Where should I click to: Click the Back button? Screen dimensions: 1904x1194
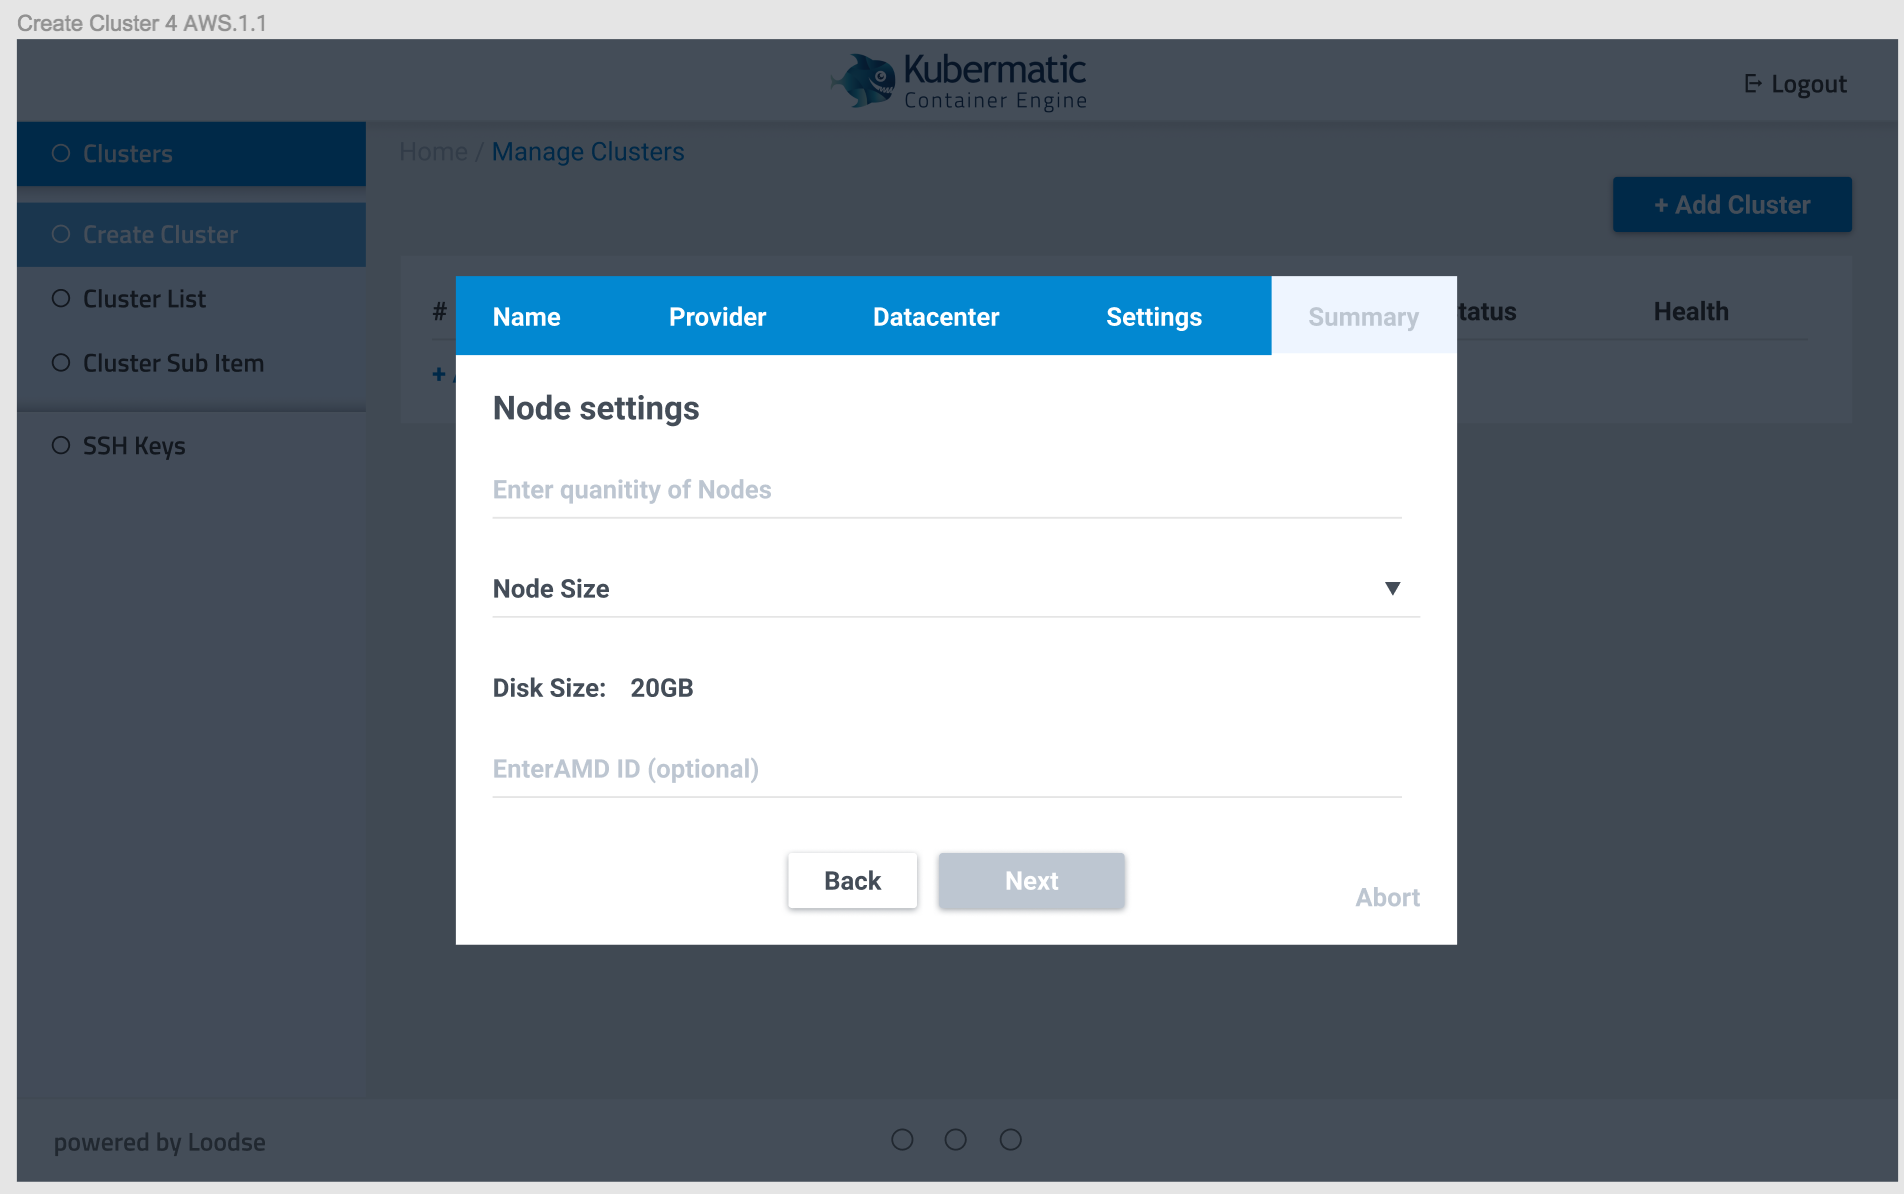click(x=852, y=880)
